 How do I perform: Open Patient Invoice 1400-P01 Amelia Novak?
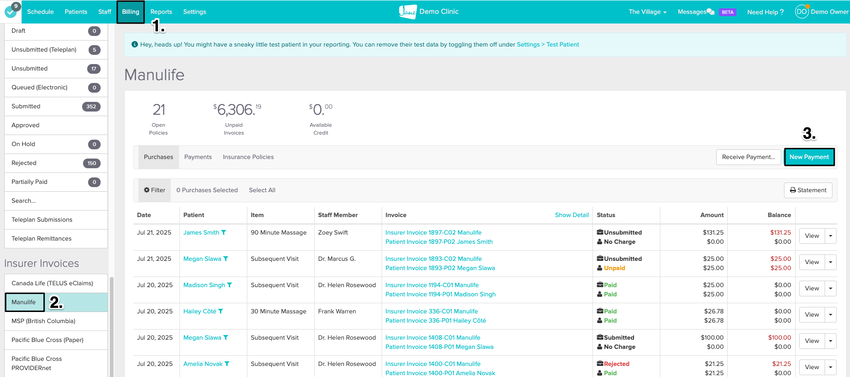[441, 373]
